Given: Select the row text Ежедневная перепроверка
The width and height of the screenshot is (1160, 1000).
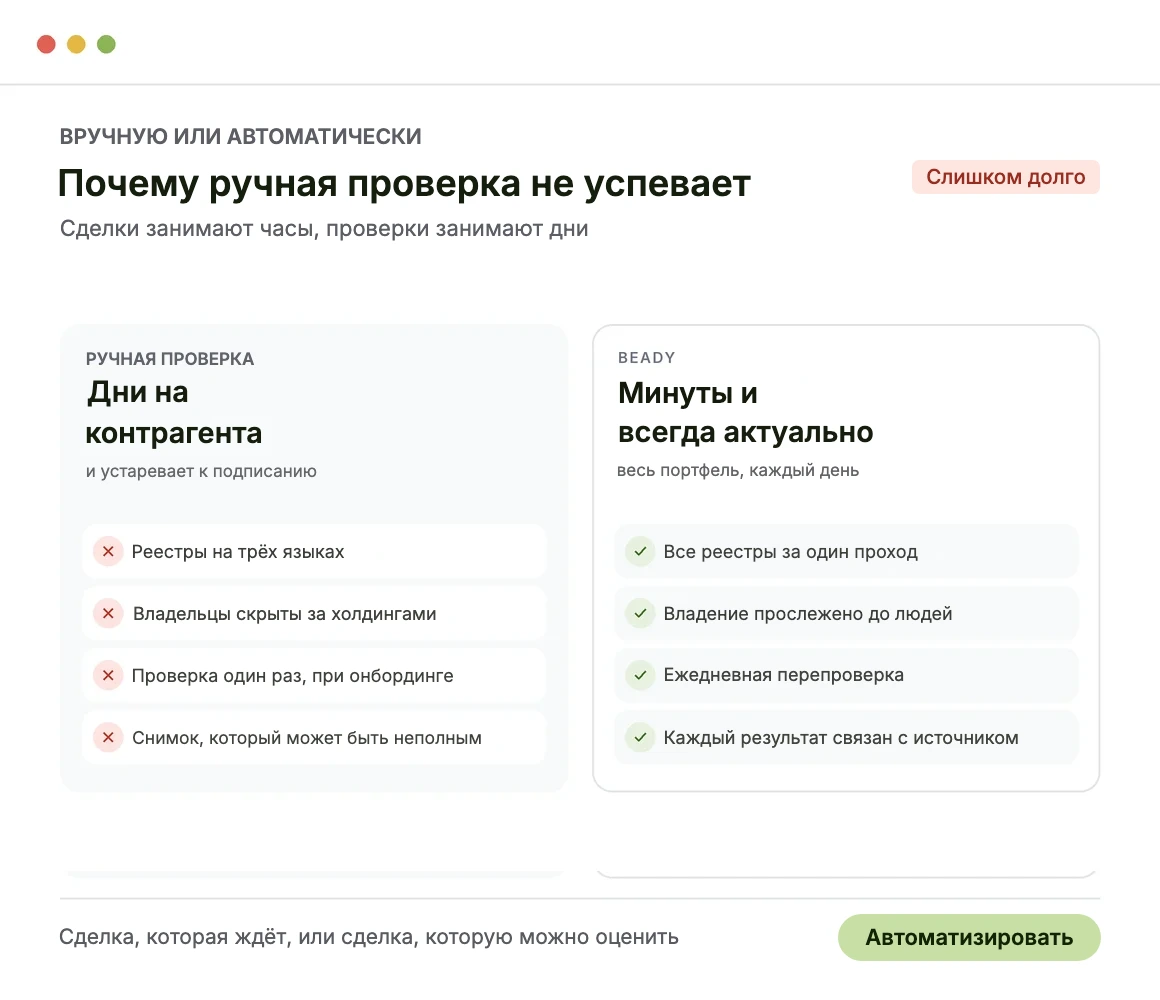Looking at the screenshot, I should pyautogui.click(x=783, y=675).
